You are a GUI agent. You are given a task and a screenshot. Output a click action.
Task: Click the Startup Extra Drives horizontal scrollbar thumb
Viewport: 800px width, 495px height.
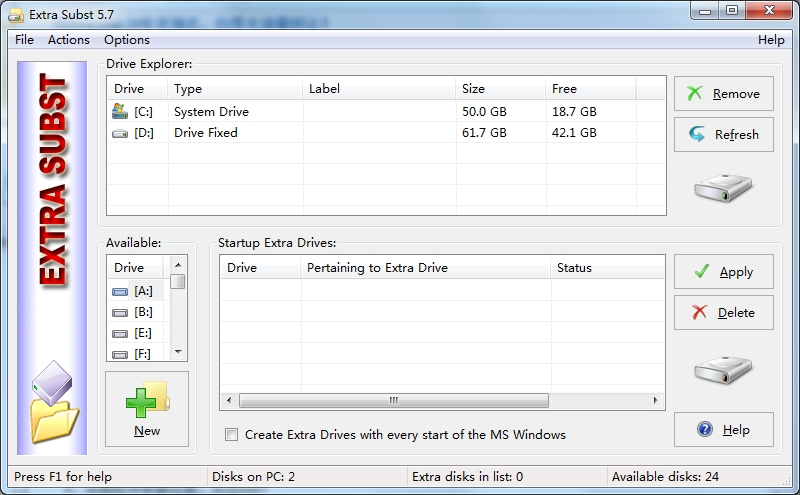pyautogui.click(x=394, y=401)
